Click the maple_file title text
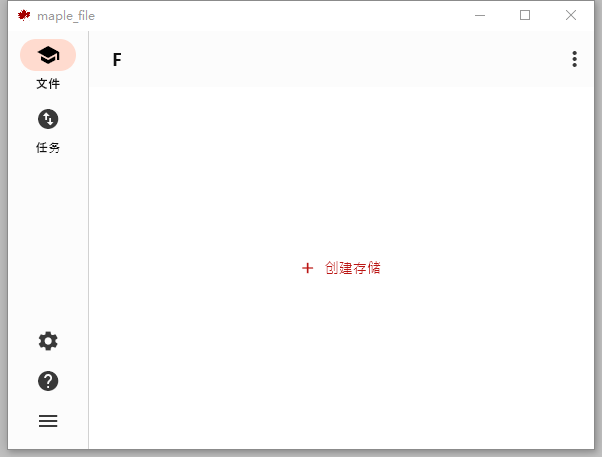Viewport: 602px width, 457px height. [x=66, y=16]
